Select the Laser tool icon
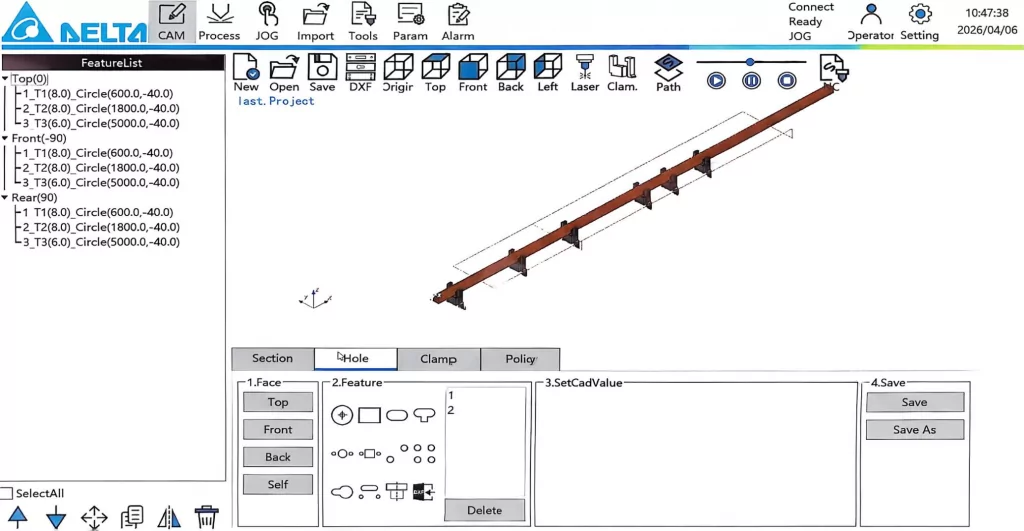Image resolution: width=1024 pixels, height=531 pixels. (584, 73)
